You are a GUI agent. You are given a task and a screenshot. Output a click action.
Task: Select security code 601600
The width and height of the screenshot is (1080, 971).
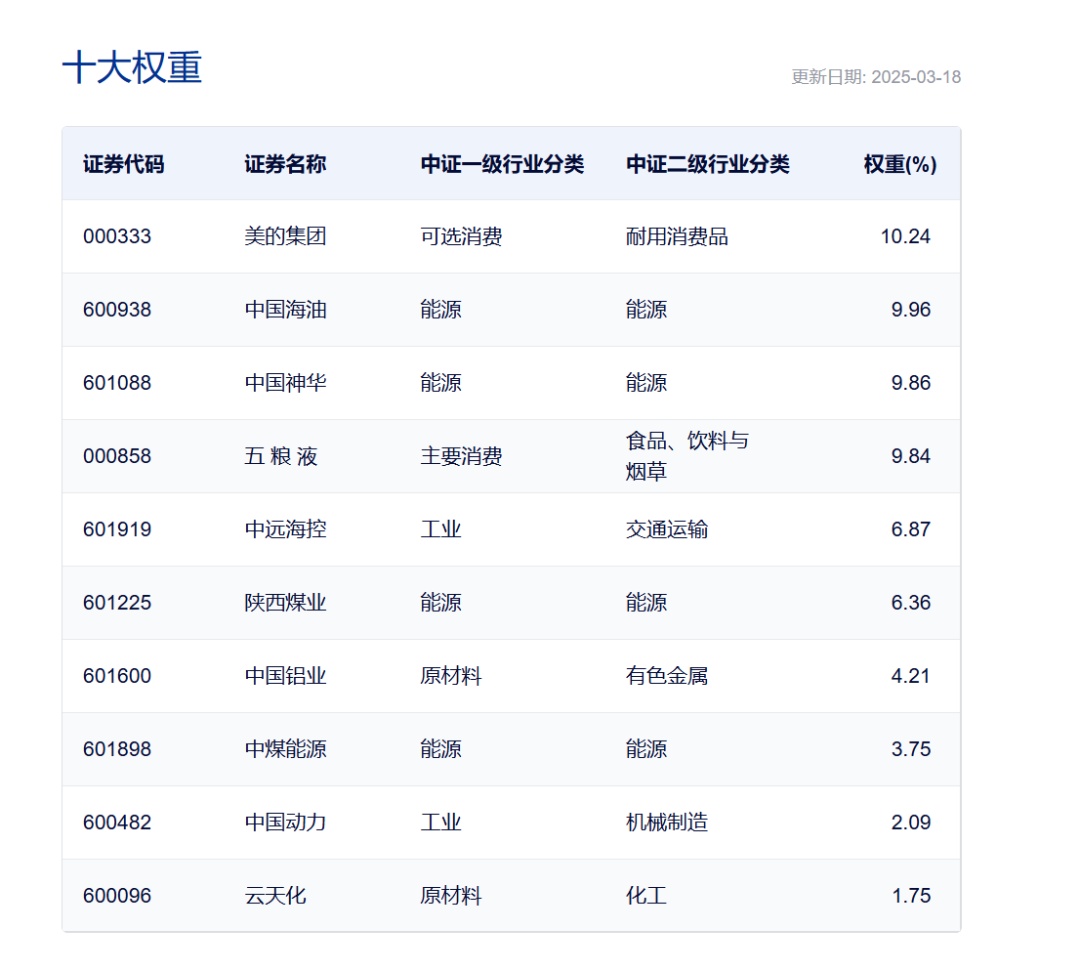tap(117, 676)
